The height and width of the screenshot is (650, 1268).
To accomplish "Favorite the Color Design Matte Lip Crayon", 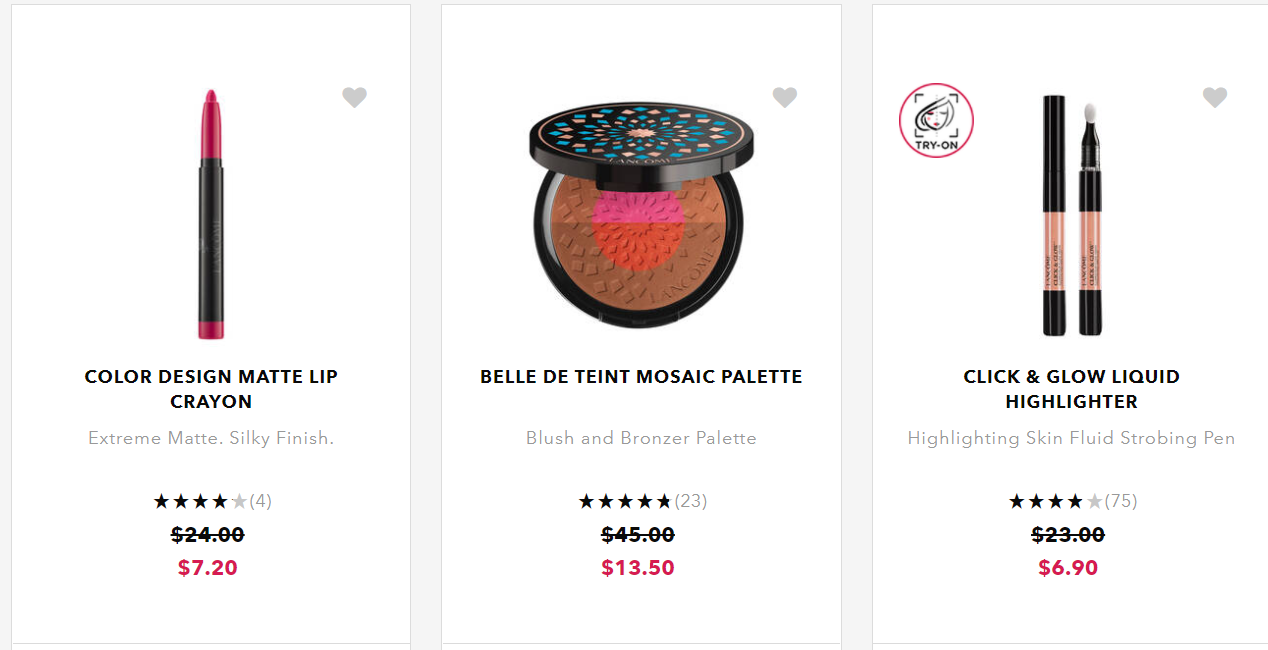I will pos(354,97).
